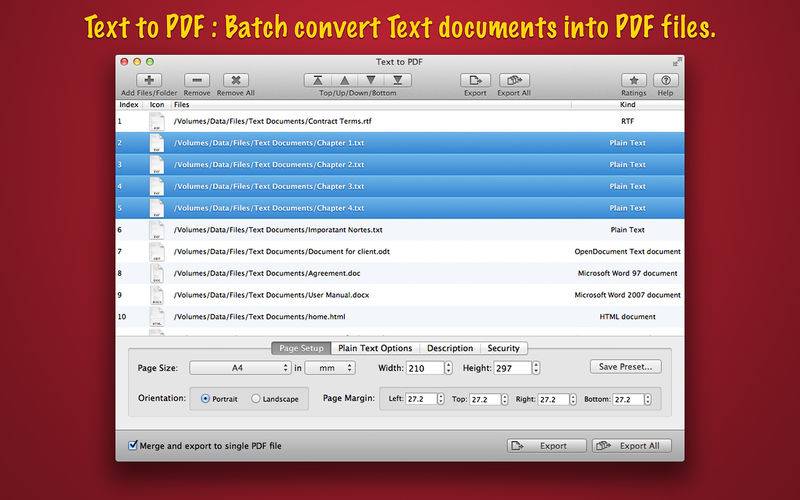Move selection to bottom with toolbar arrow
Image resolution: width=800 pixels, height=500 pixels.
397,80
